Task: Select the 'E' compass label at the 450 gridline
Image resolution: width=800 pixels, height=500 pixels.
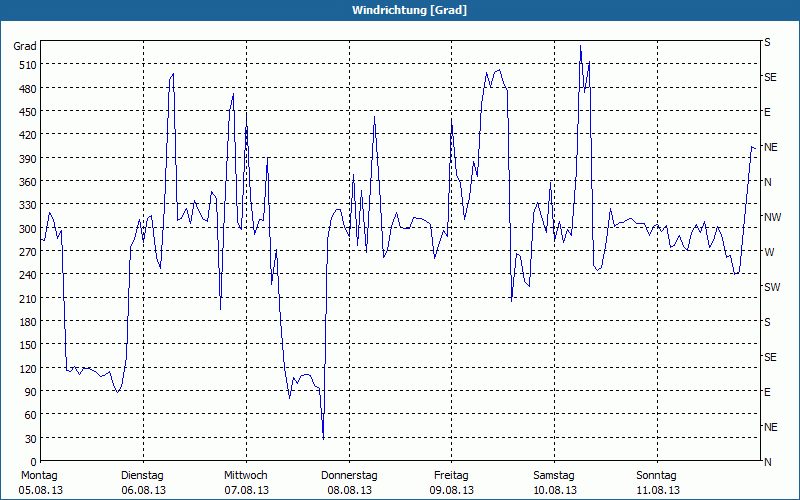Action: [767, 112]
